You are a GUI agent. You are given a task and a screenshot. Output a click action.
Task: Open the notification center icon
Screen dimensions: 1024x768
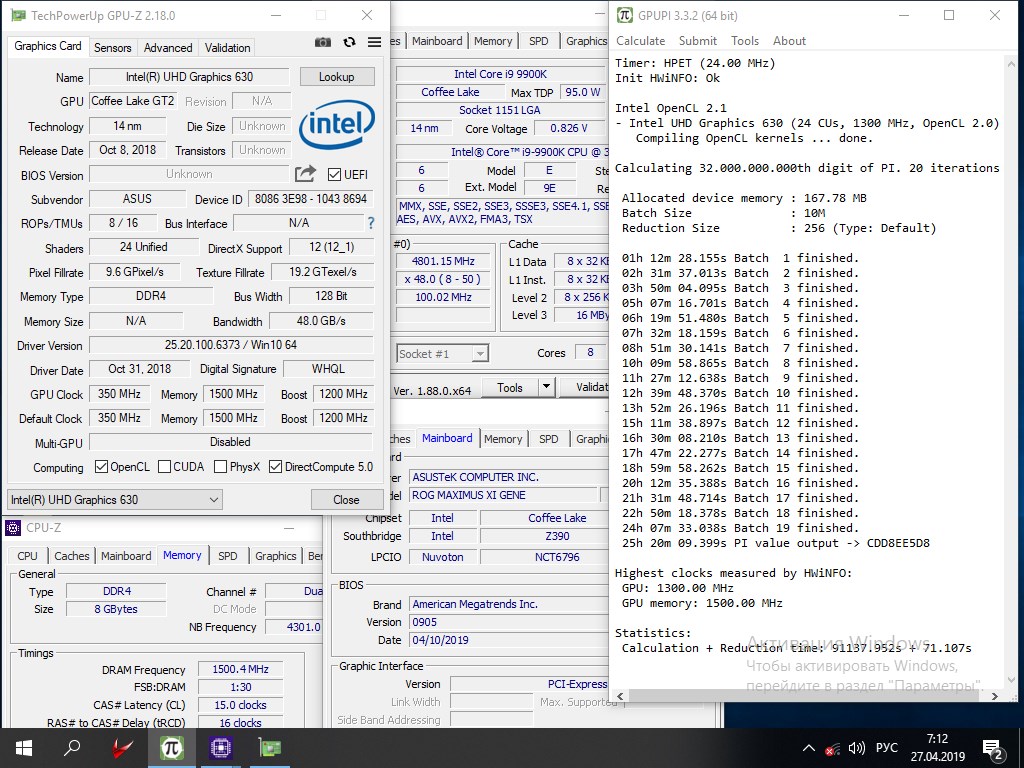click(x=993, y=749)
